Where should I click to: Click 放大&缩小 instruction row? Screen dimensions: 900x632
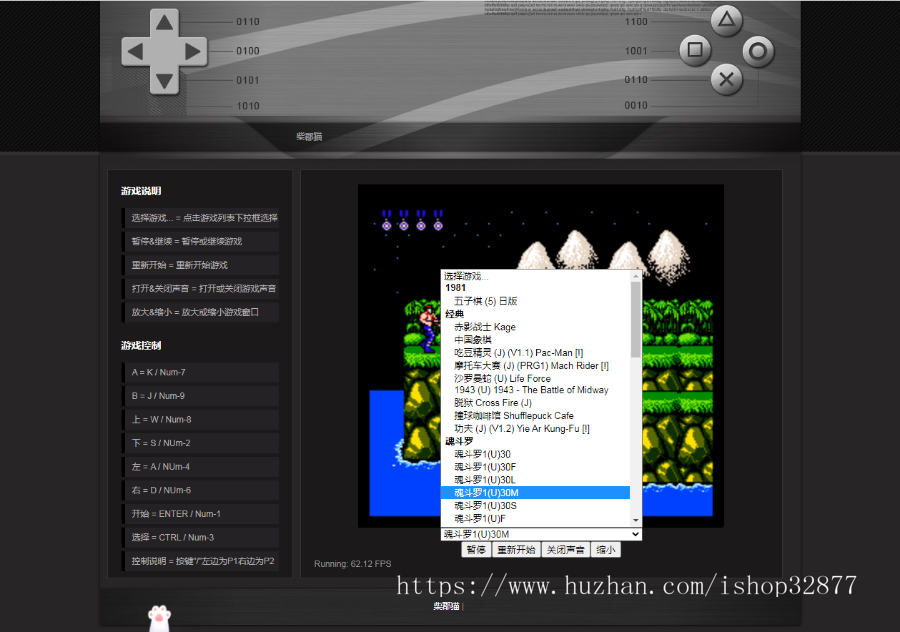click(200, 312)
